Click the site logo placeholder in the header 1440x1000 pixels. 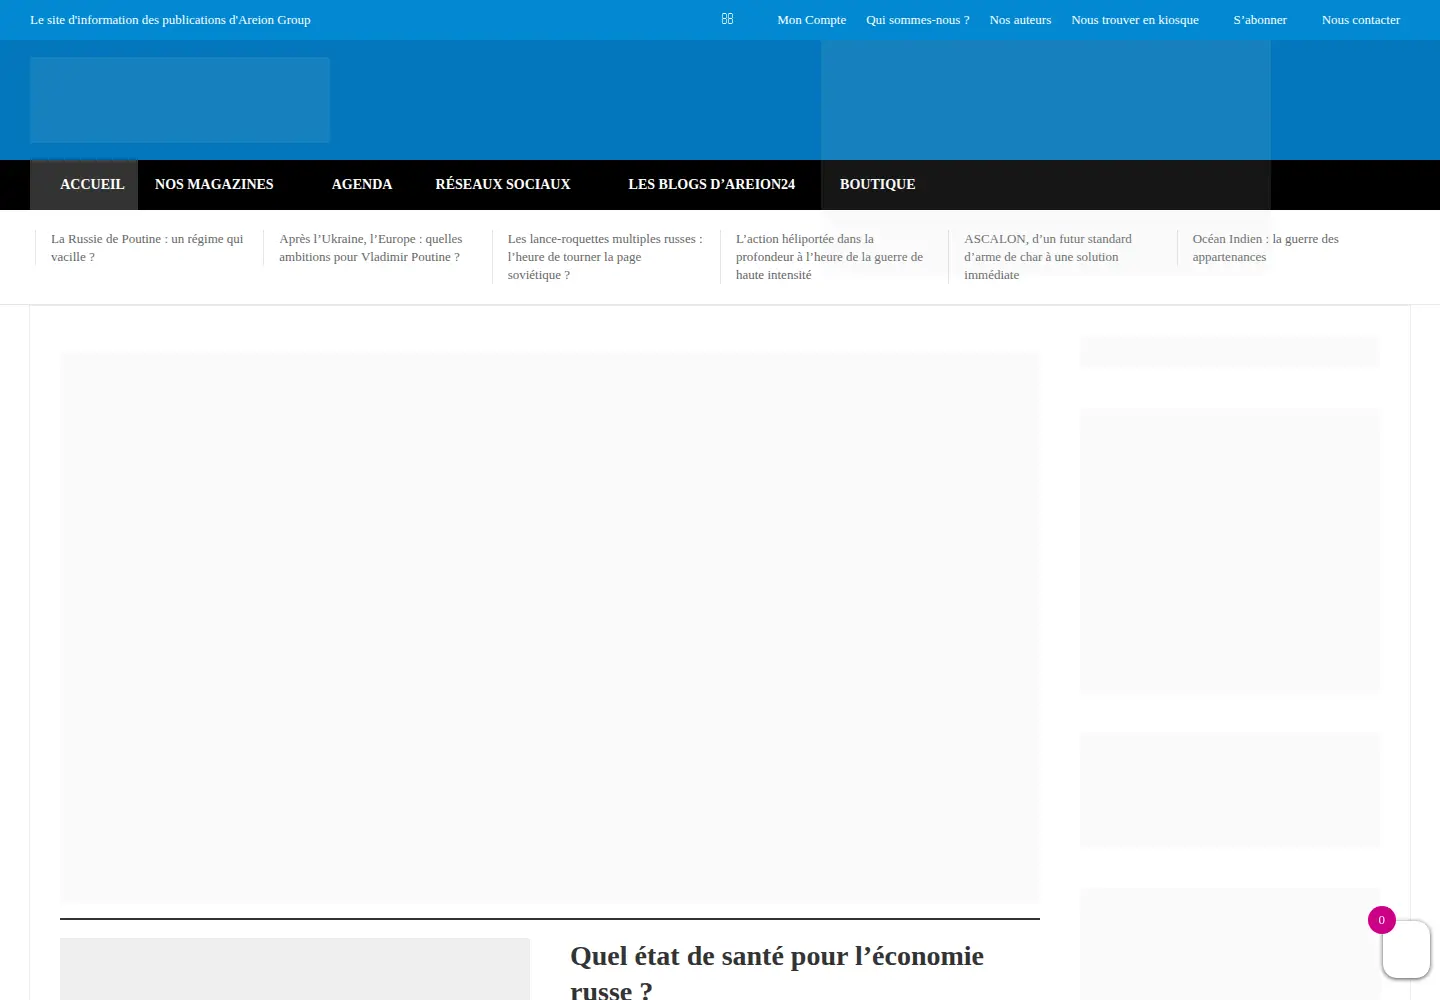point(180,100)
